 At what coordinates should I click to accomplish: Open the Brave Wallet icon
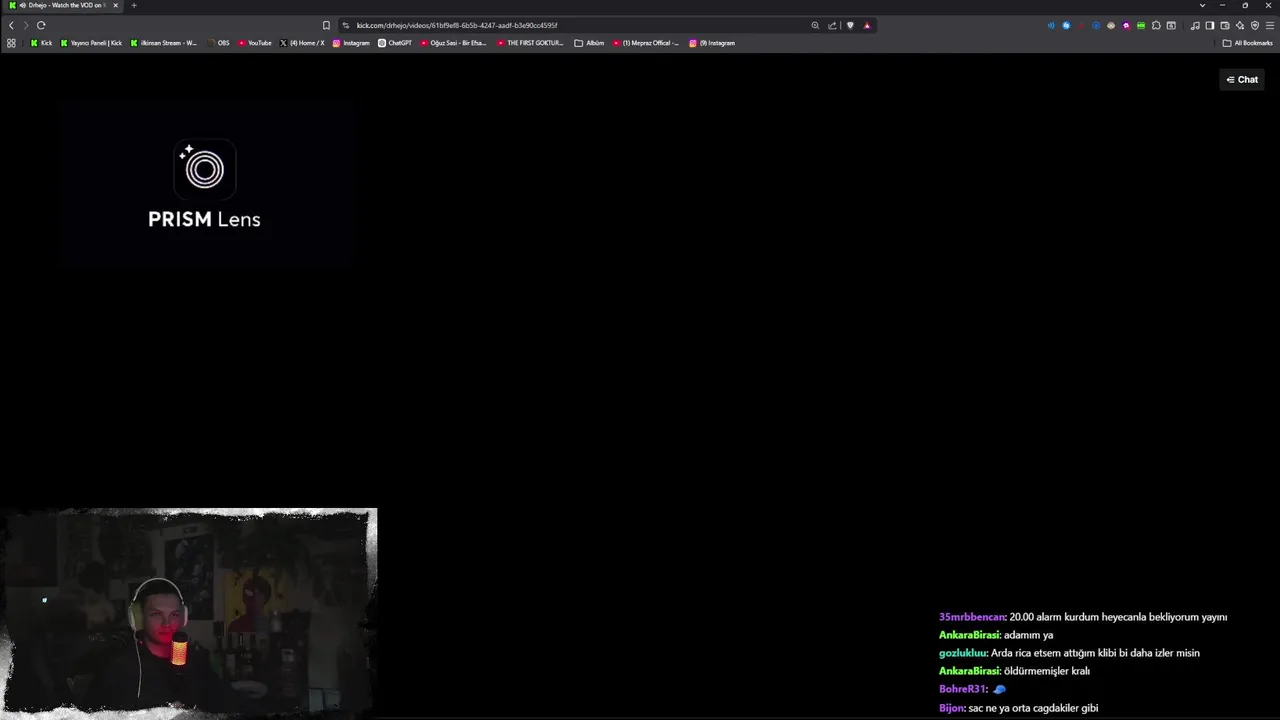[1225, 25]
